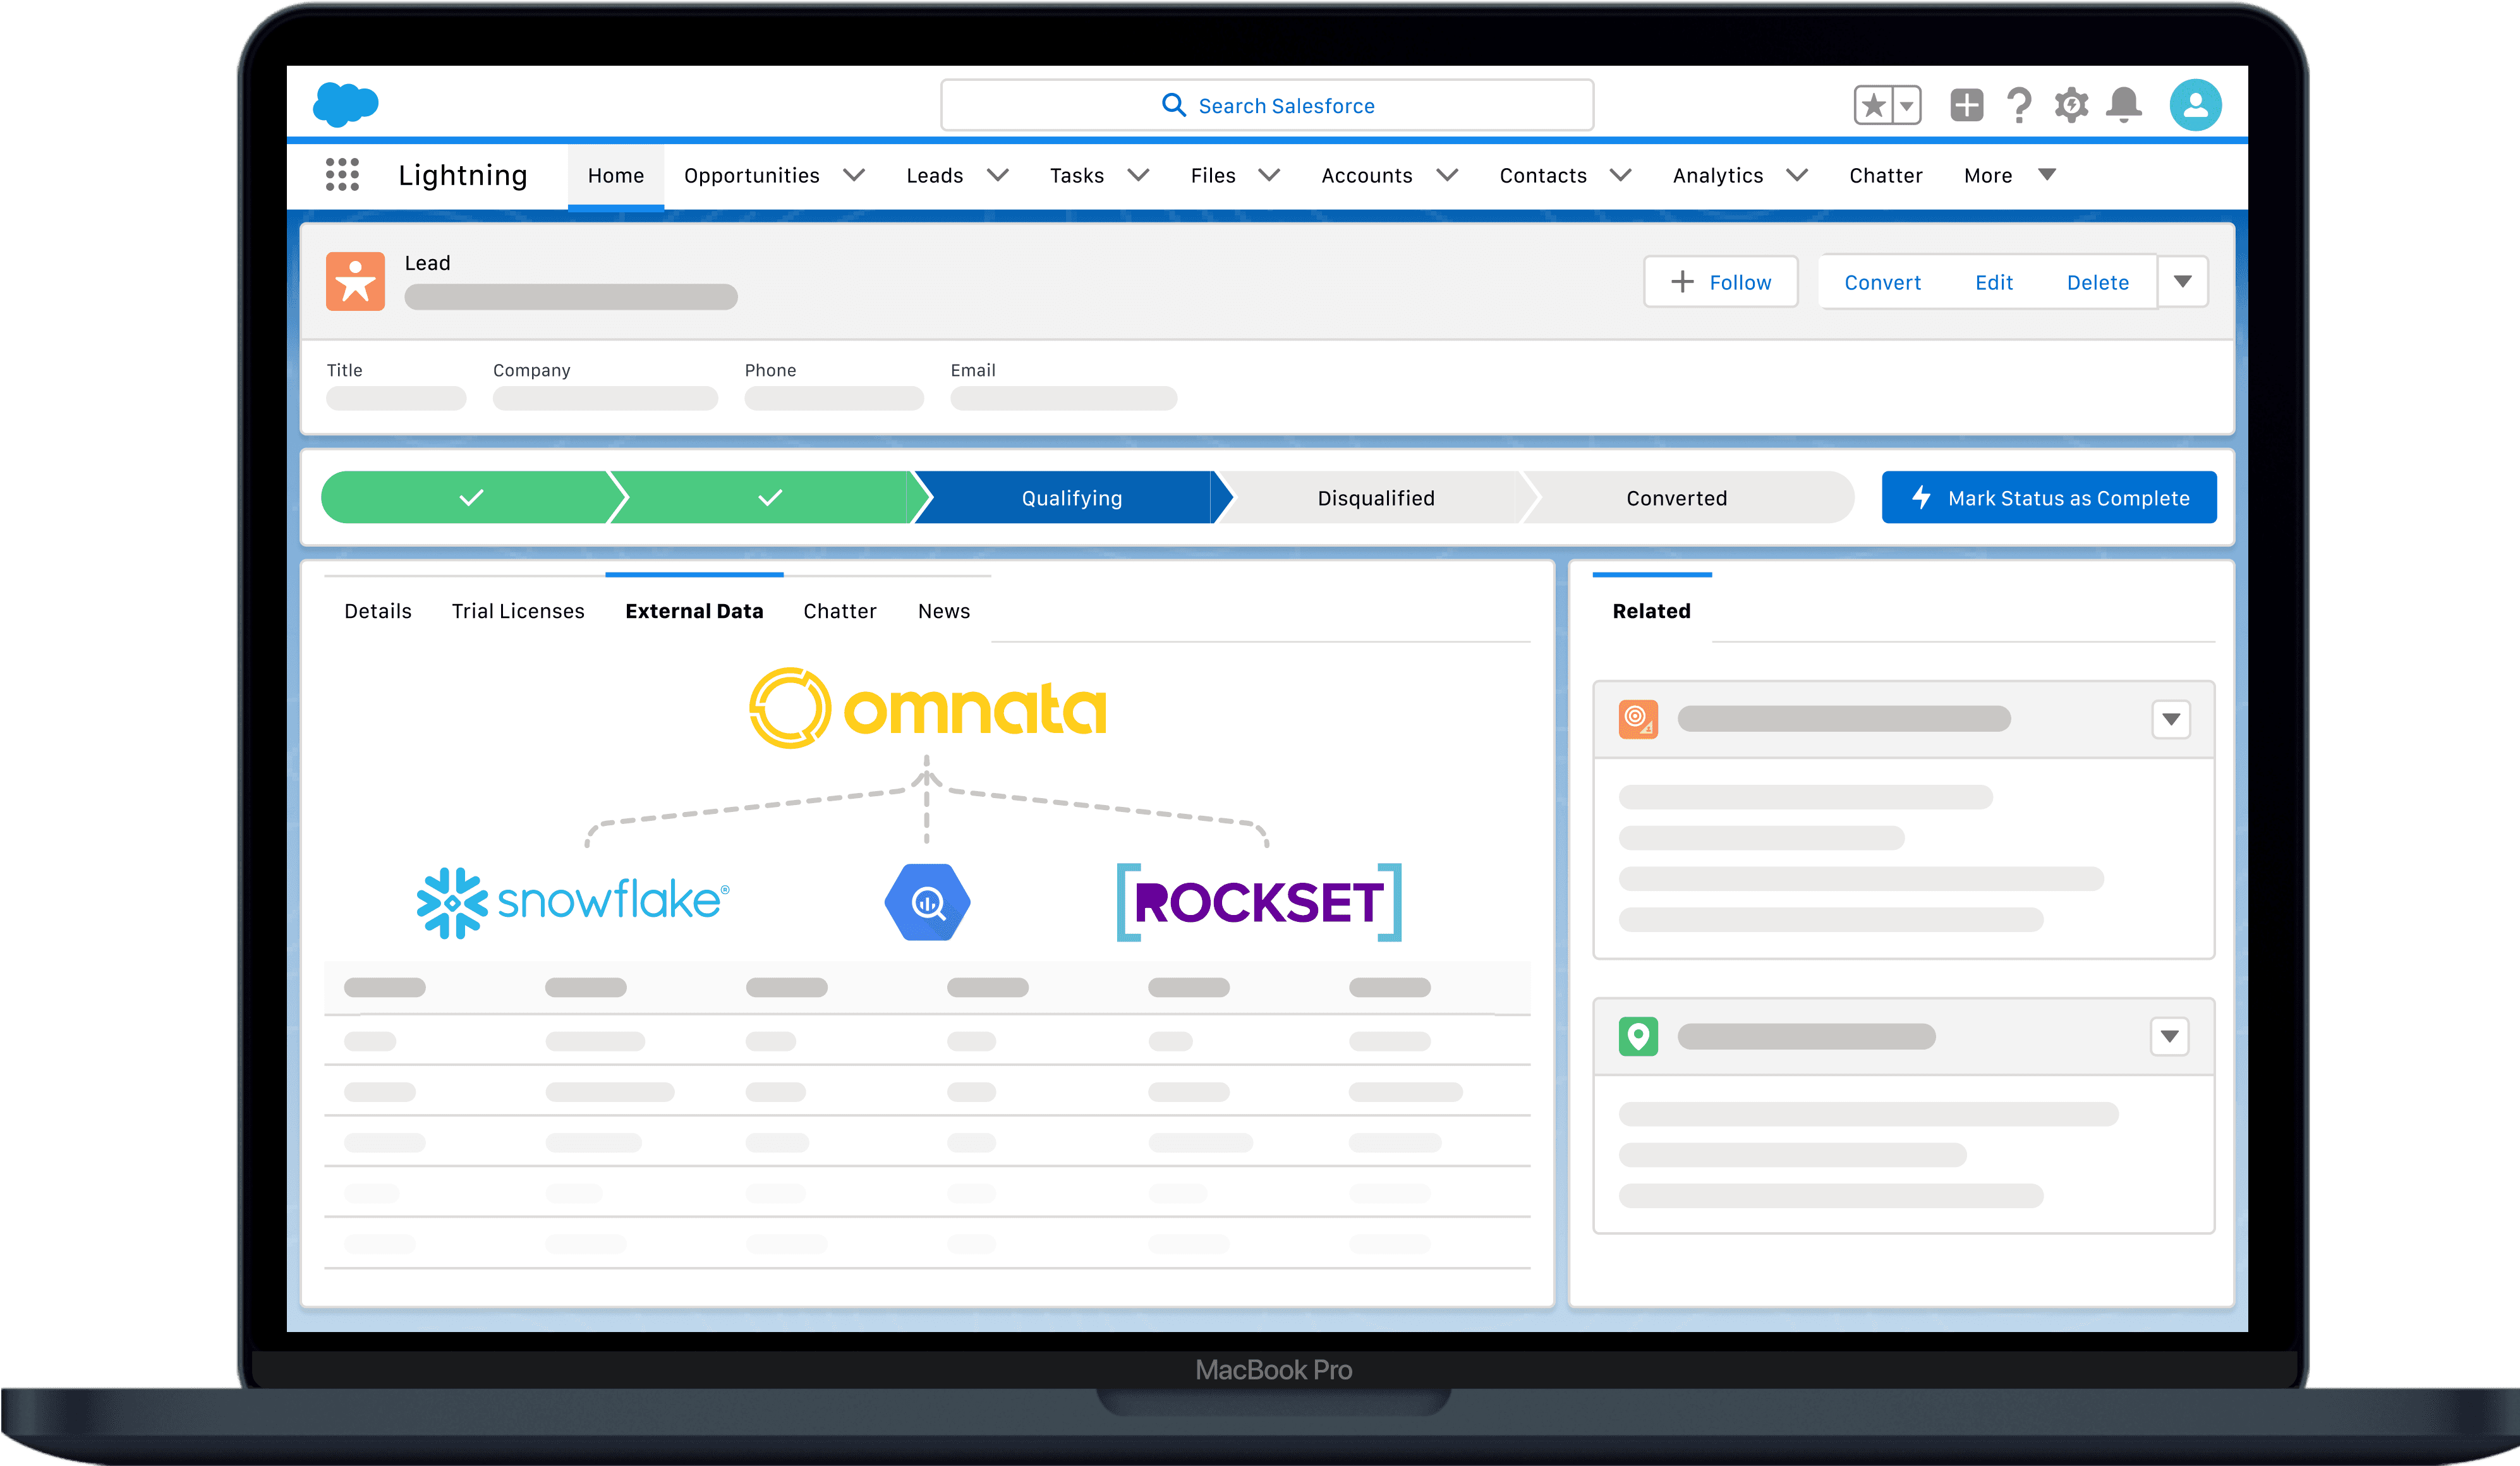Open the user profile avatar
The width and height of the screenshot is (2520, 1466).
[x=2195, y=105]
